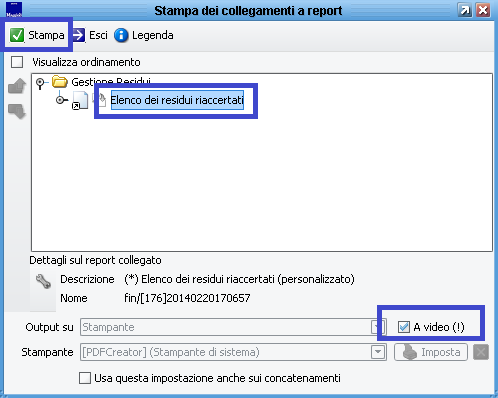The height and width of the screenshot is (398, 498).
Task: Open the Legenda info icon
Action: 121,35
